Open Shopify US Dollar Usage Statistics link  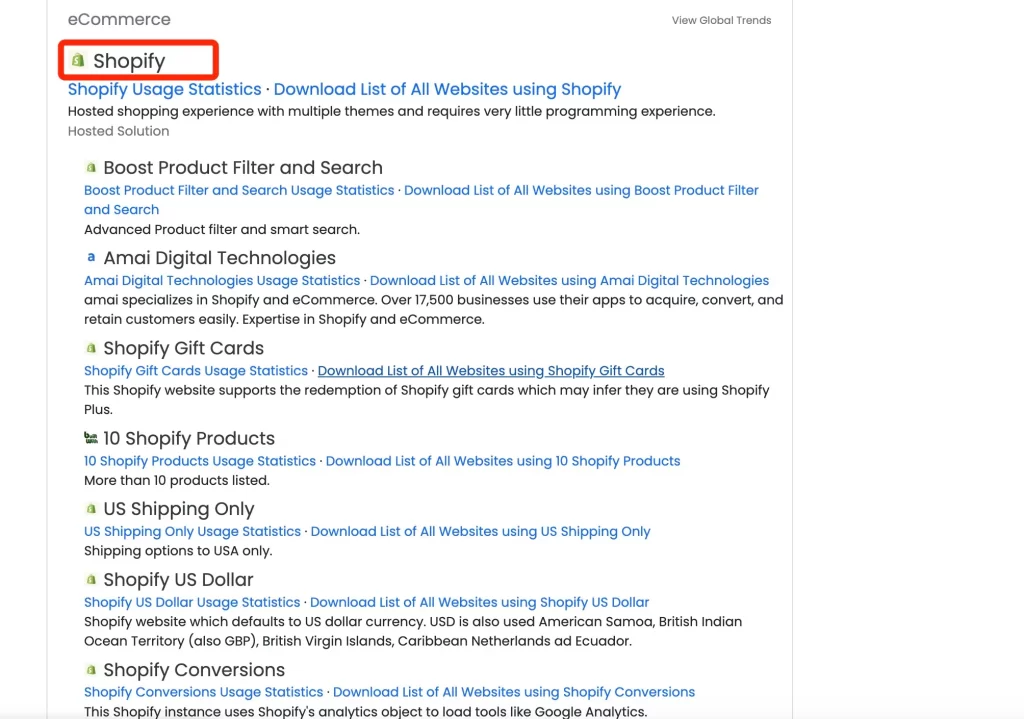click(x=192, y=601)
